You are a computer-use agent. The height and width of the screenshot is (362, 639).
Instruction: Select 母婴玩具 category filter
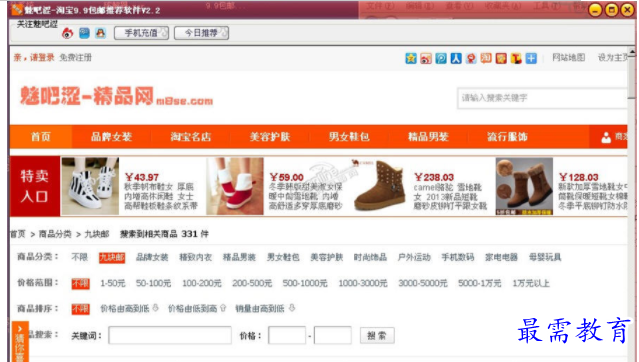pos(545,257)
